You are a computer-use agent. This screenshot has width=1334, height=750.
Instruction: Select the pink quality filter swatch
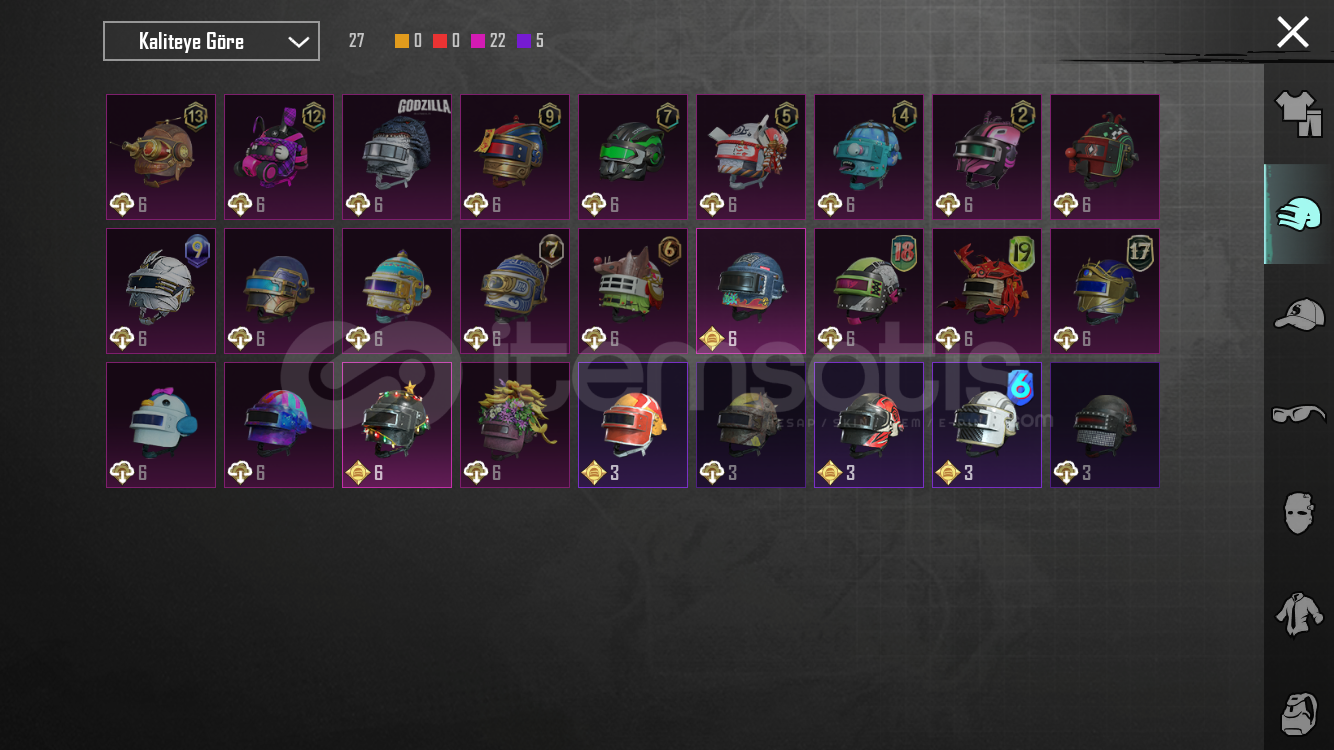click(478, 41)
